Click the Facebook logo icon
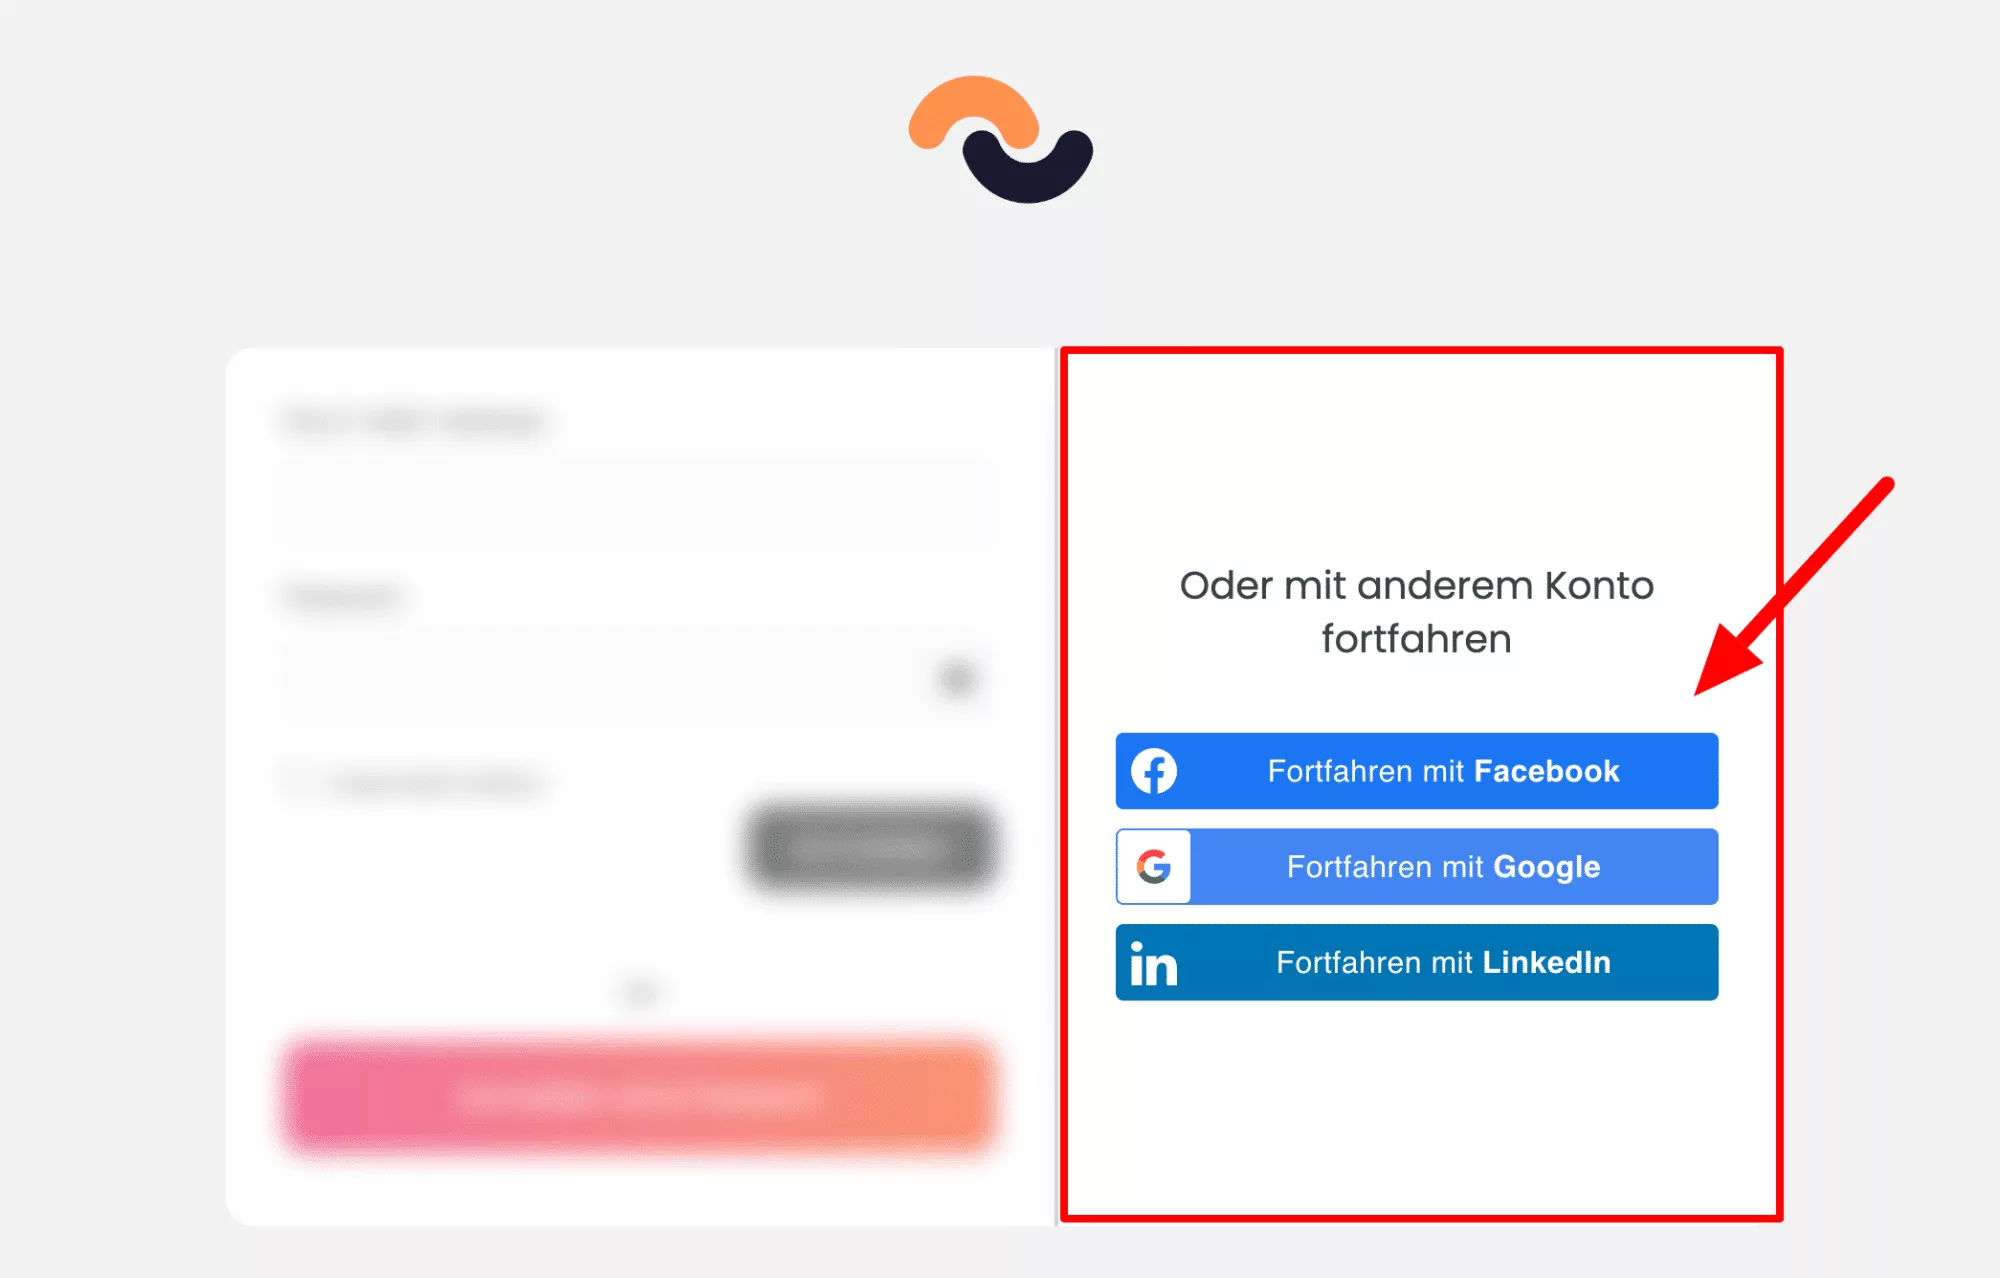The width and height of the screenshot is (2000, 1278). click(x=1154, y=771)
